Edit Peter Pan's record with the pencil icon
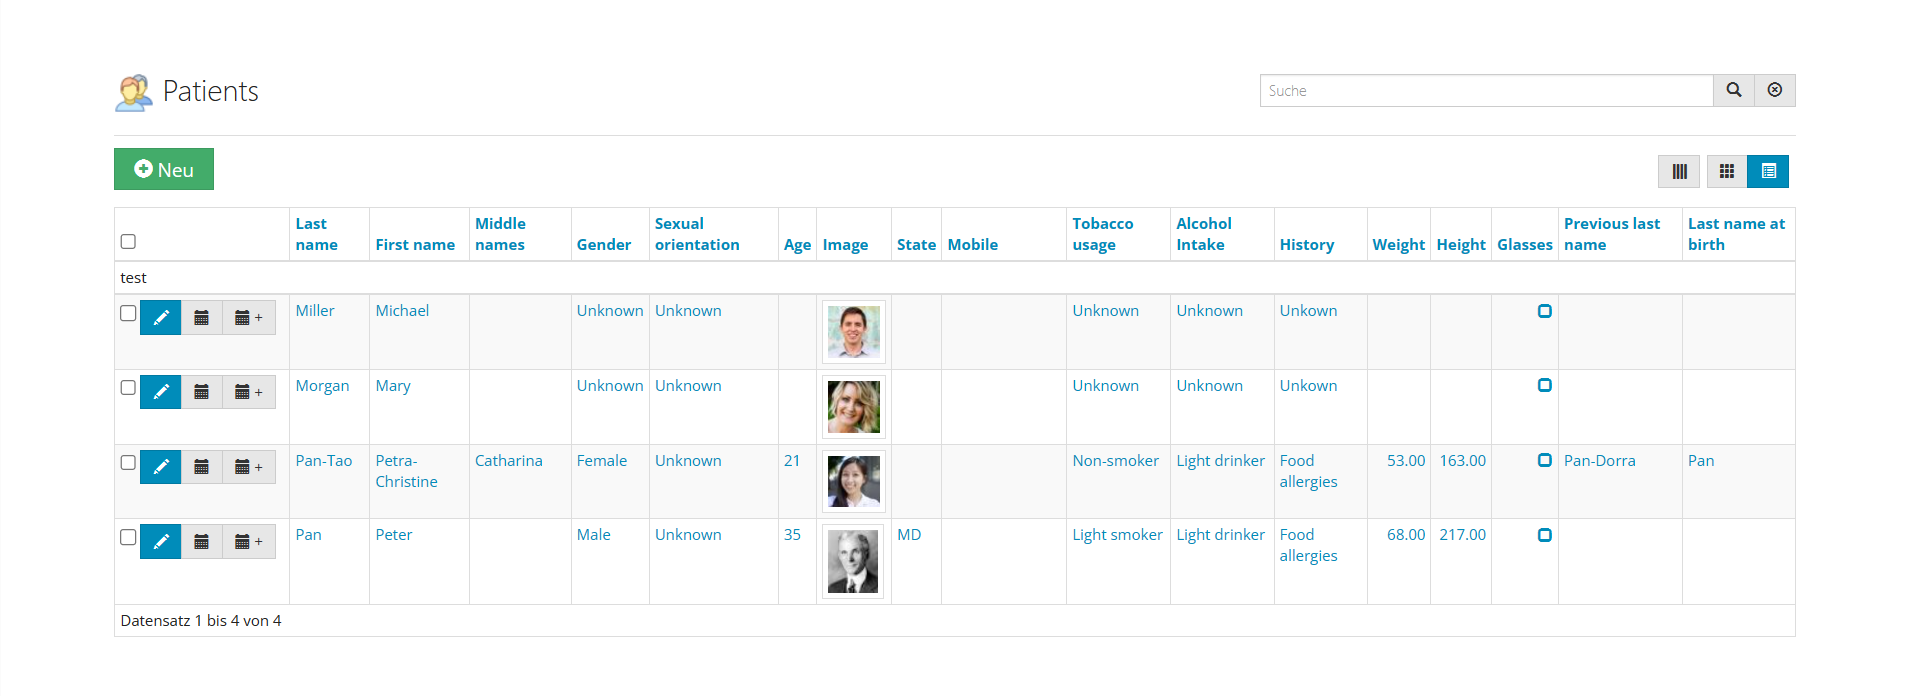 [x=160, y=541]
